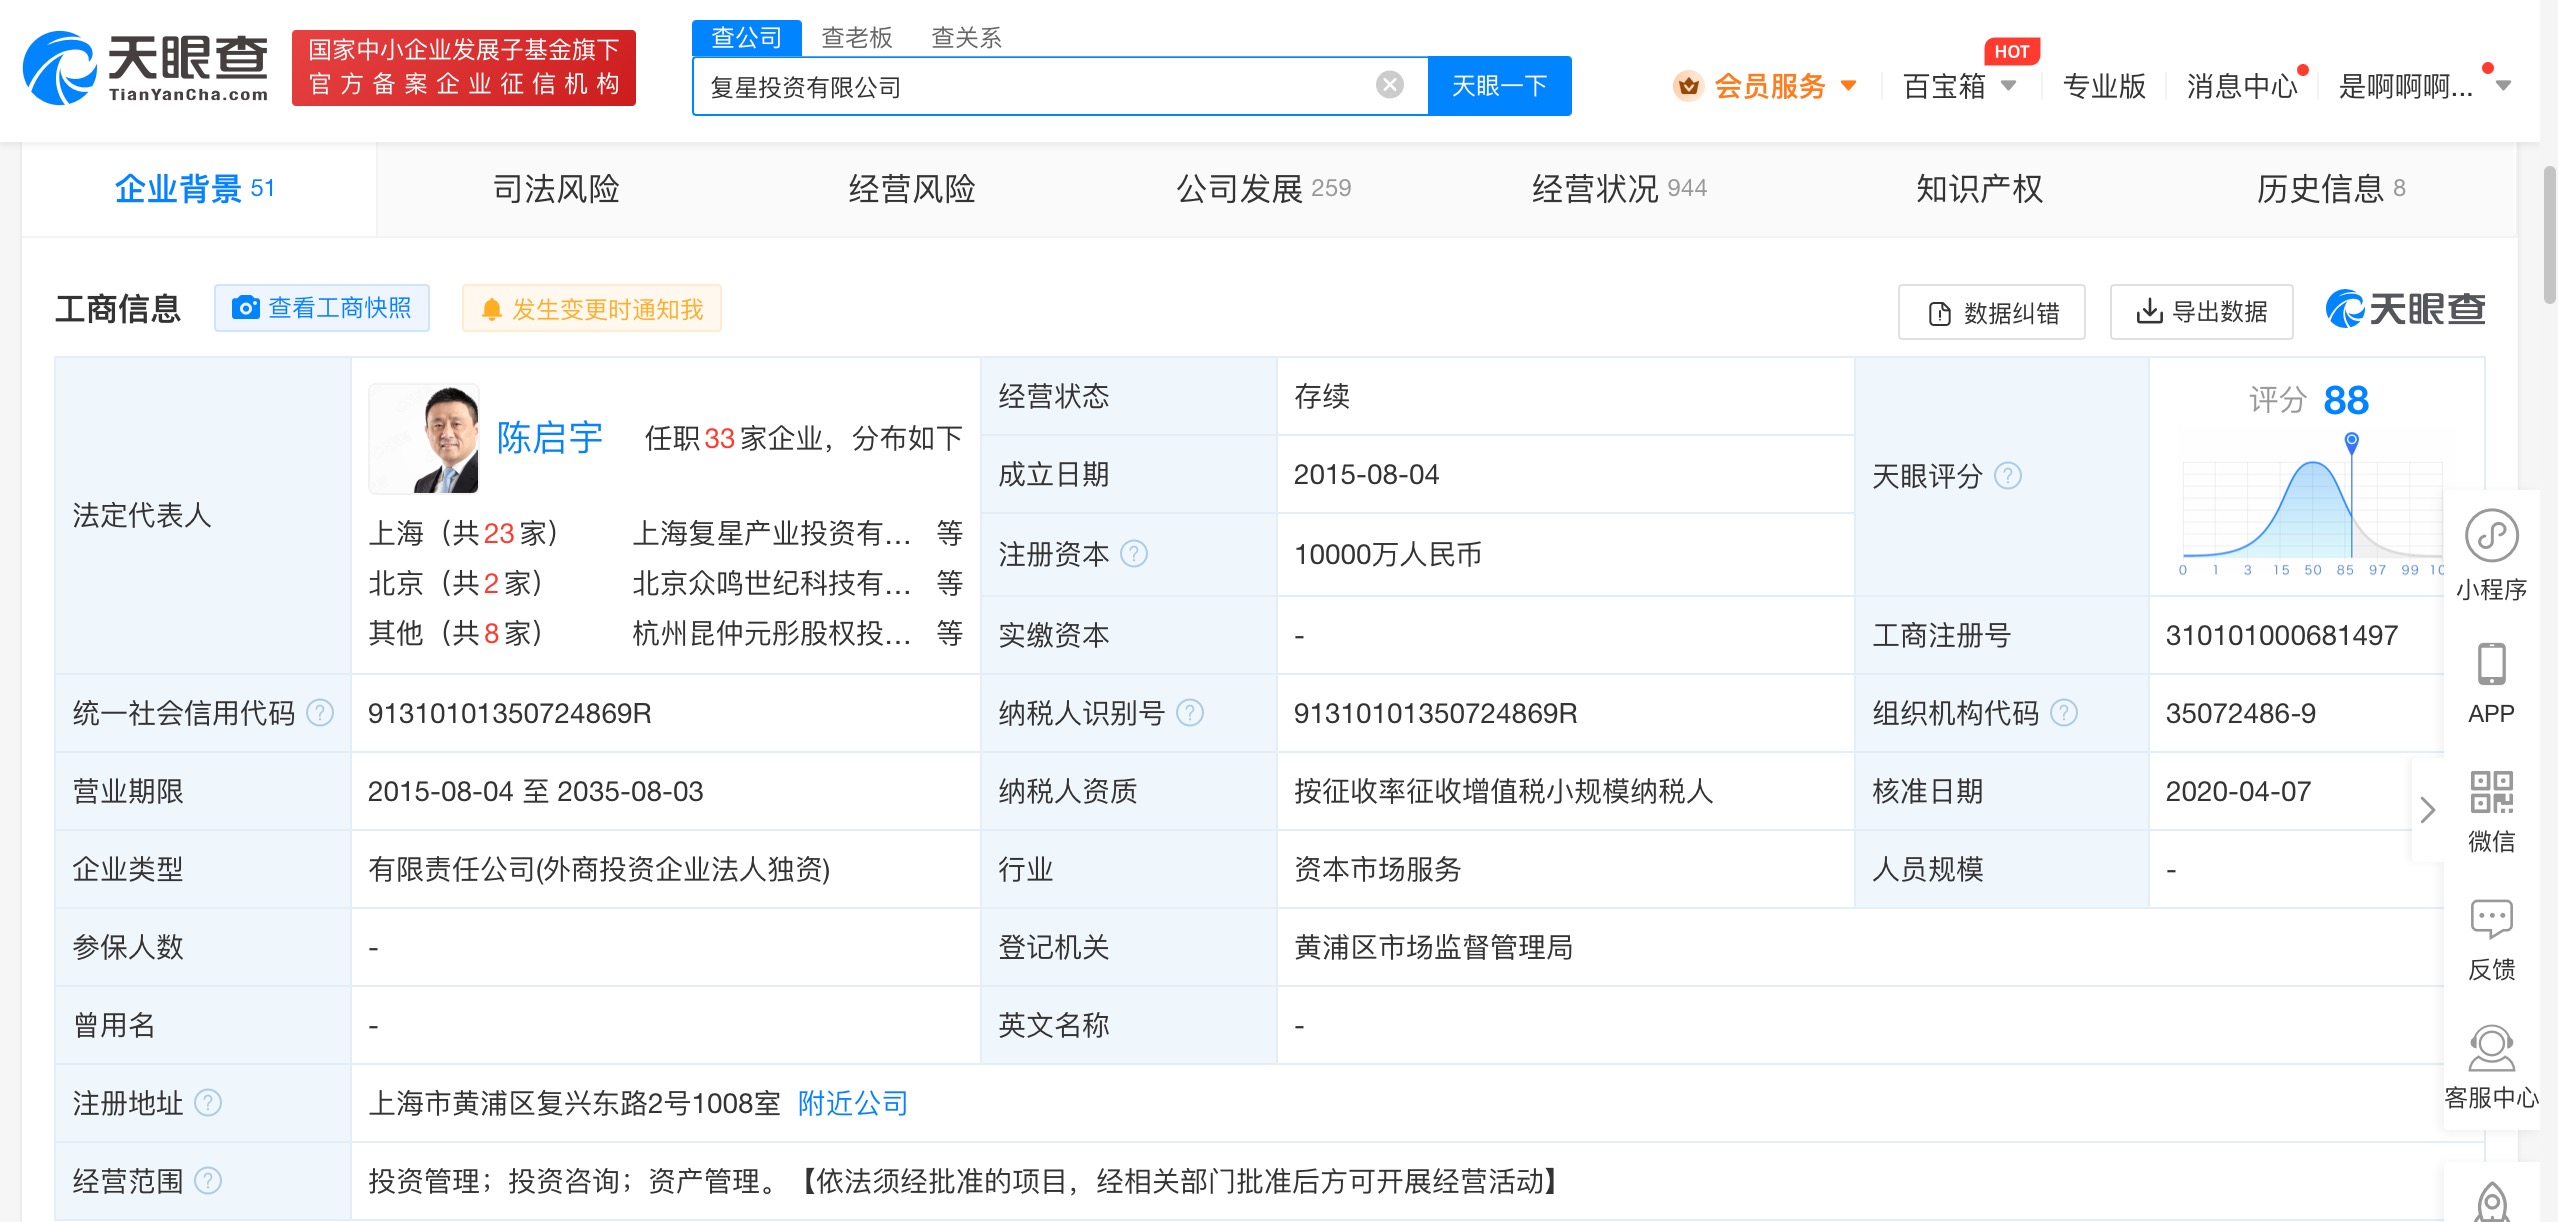This screenshot has height=1222, width=2558.
Task: Click the 天眼评分 score marker on chart
Action: [x=2352, y=441]
